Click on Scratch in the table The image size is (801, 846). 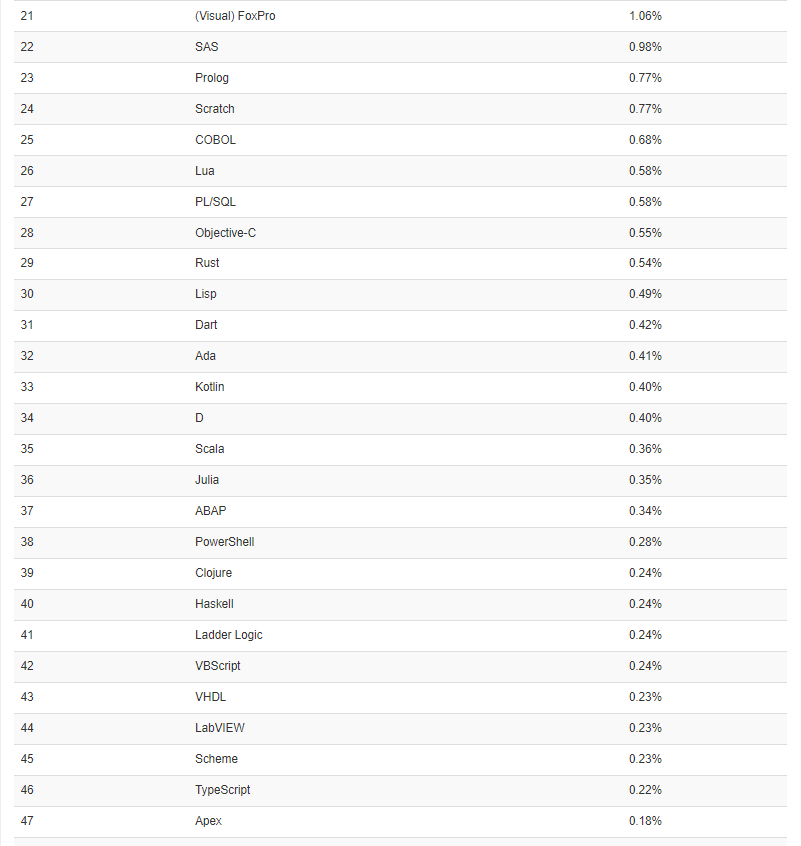point(215,109)
